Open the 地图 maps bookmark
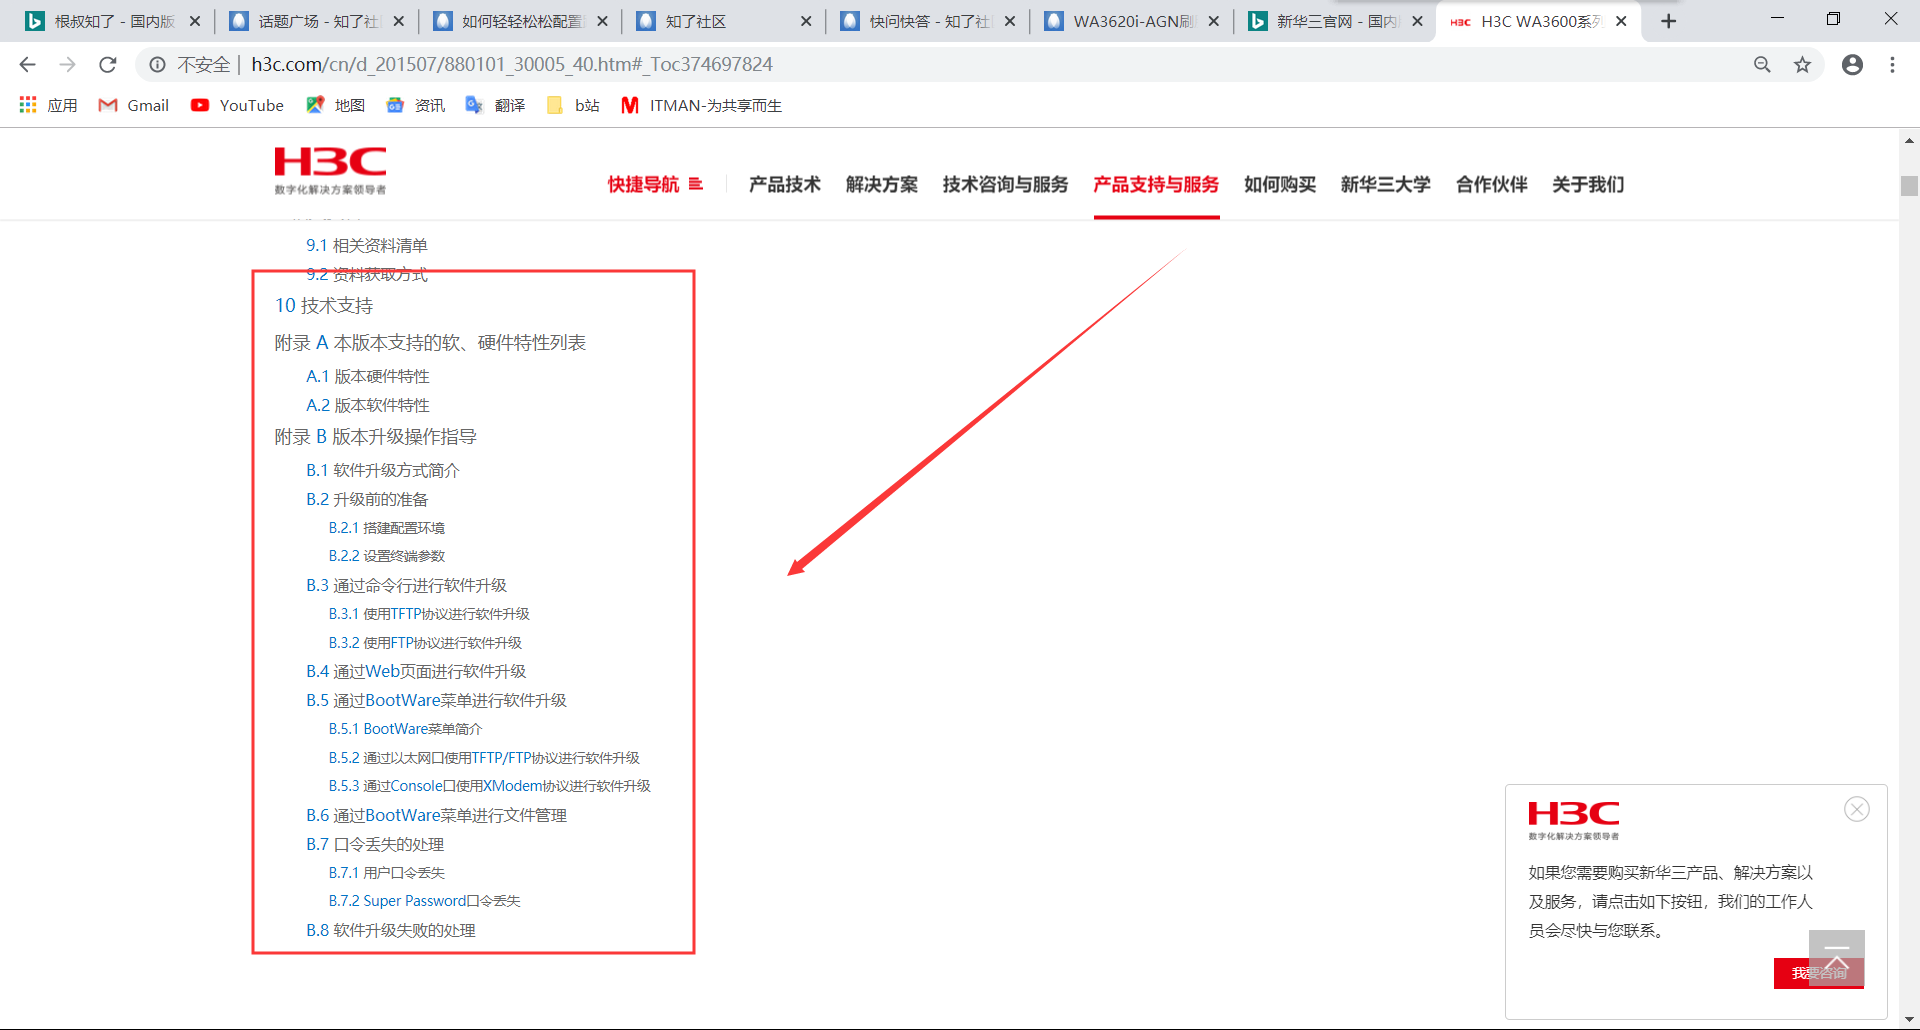 click(x=335, y=105)
